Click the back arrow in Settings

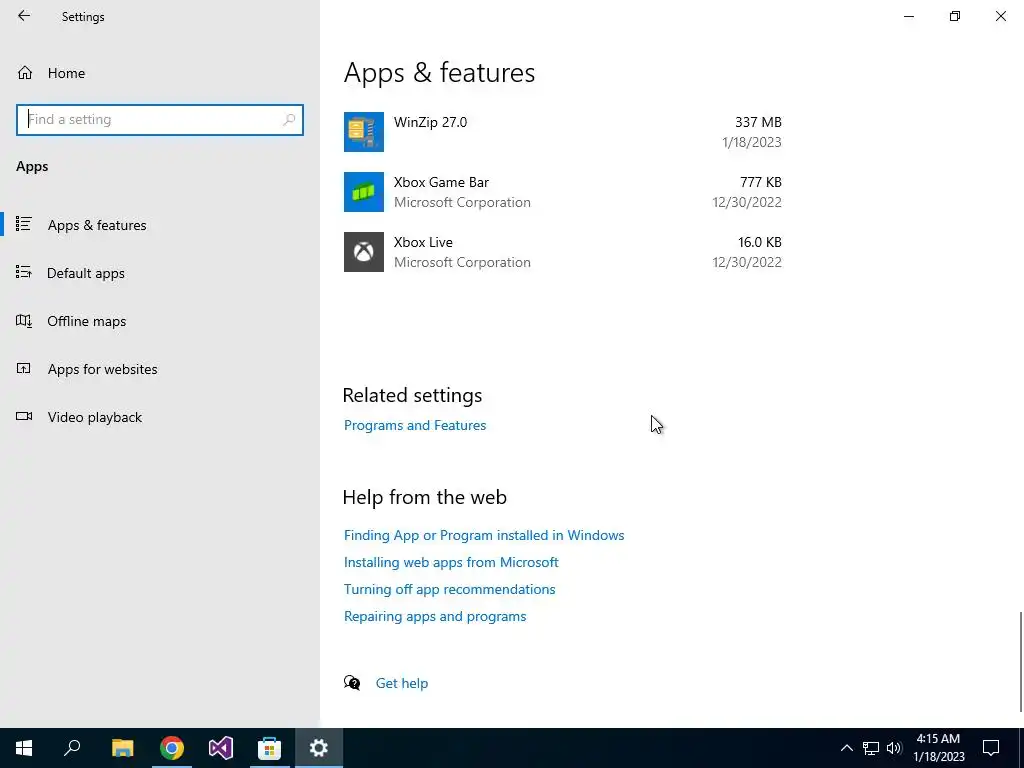(24, 16)
